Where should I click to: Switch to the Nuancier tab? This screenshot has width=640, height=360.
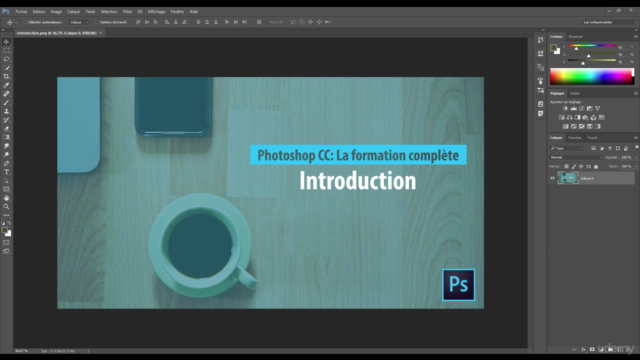(576, 36)
